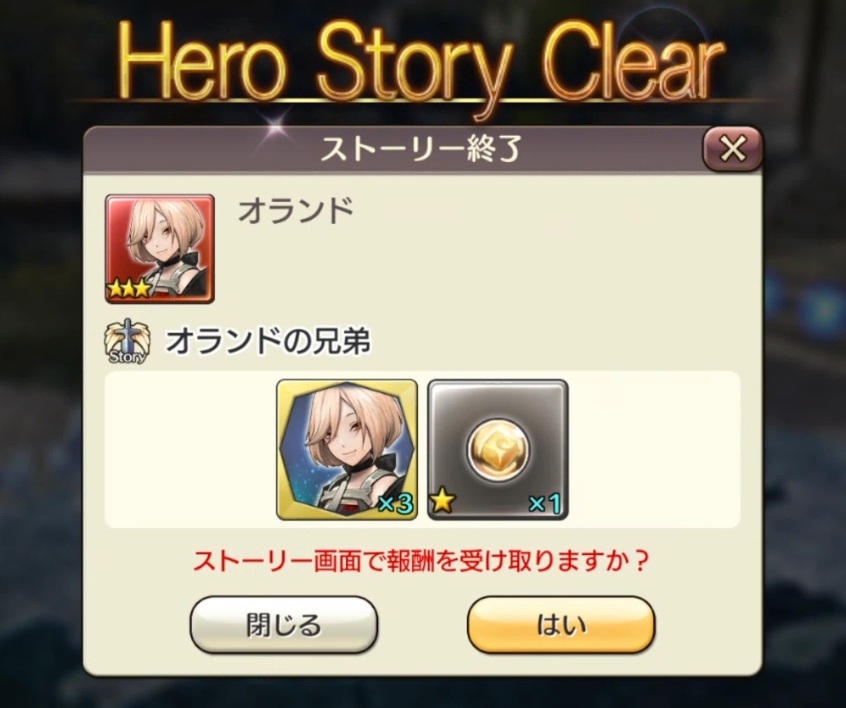Click the はい confirmation button

[561, 625]
